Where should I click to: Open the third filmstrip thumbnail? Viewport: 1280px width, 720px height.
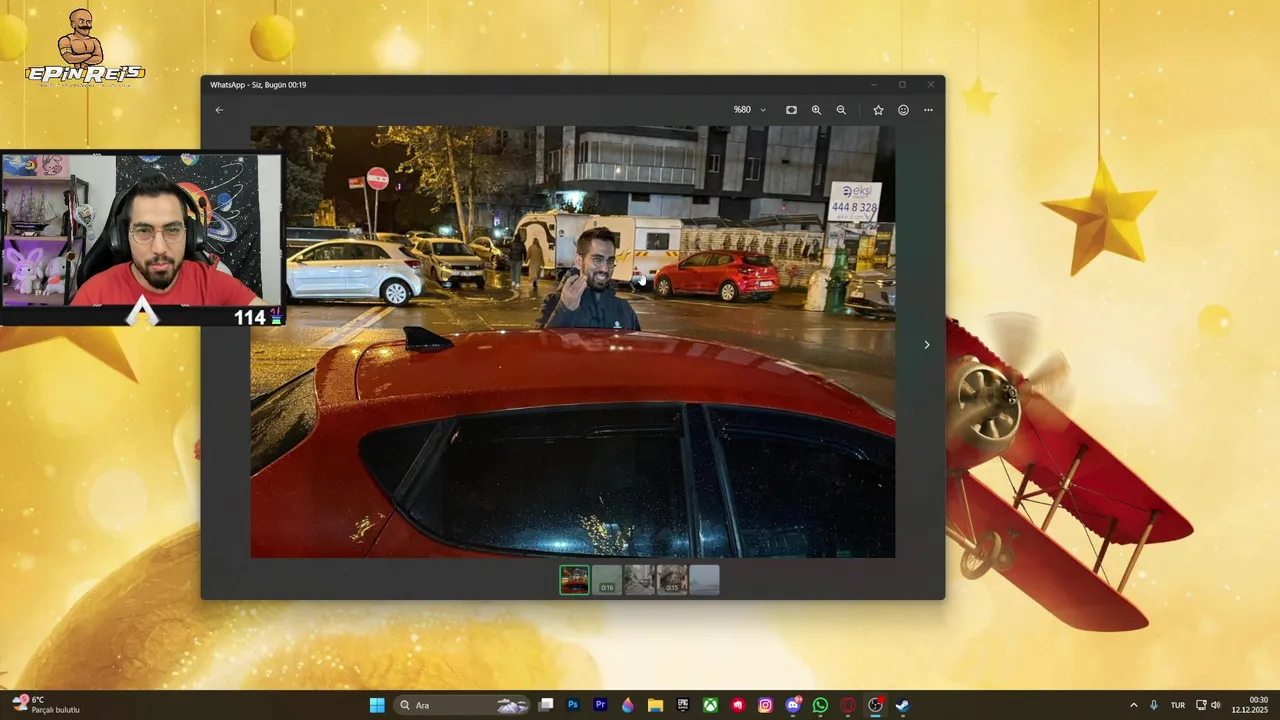639,580
